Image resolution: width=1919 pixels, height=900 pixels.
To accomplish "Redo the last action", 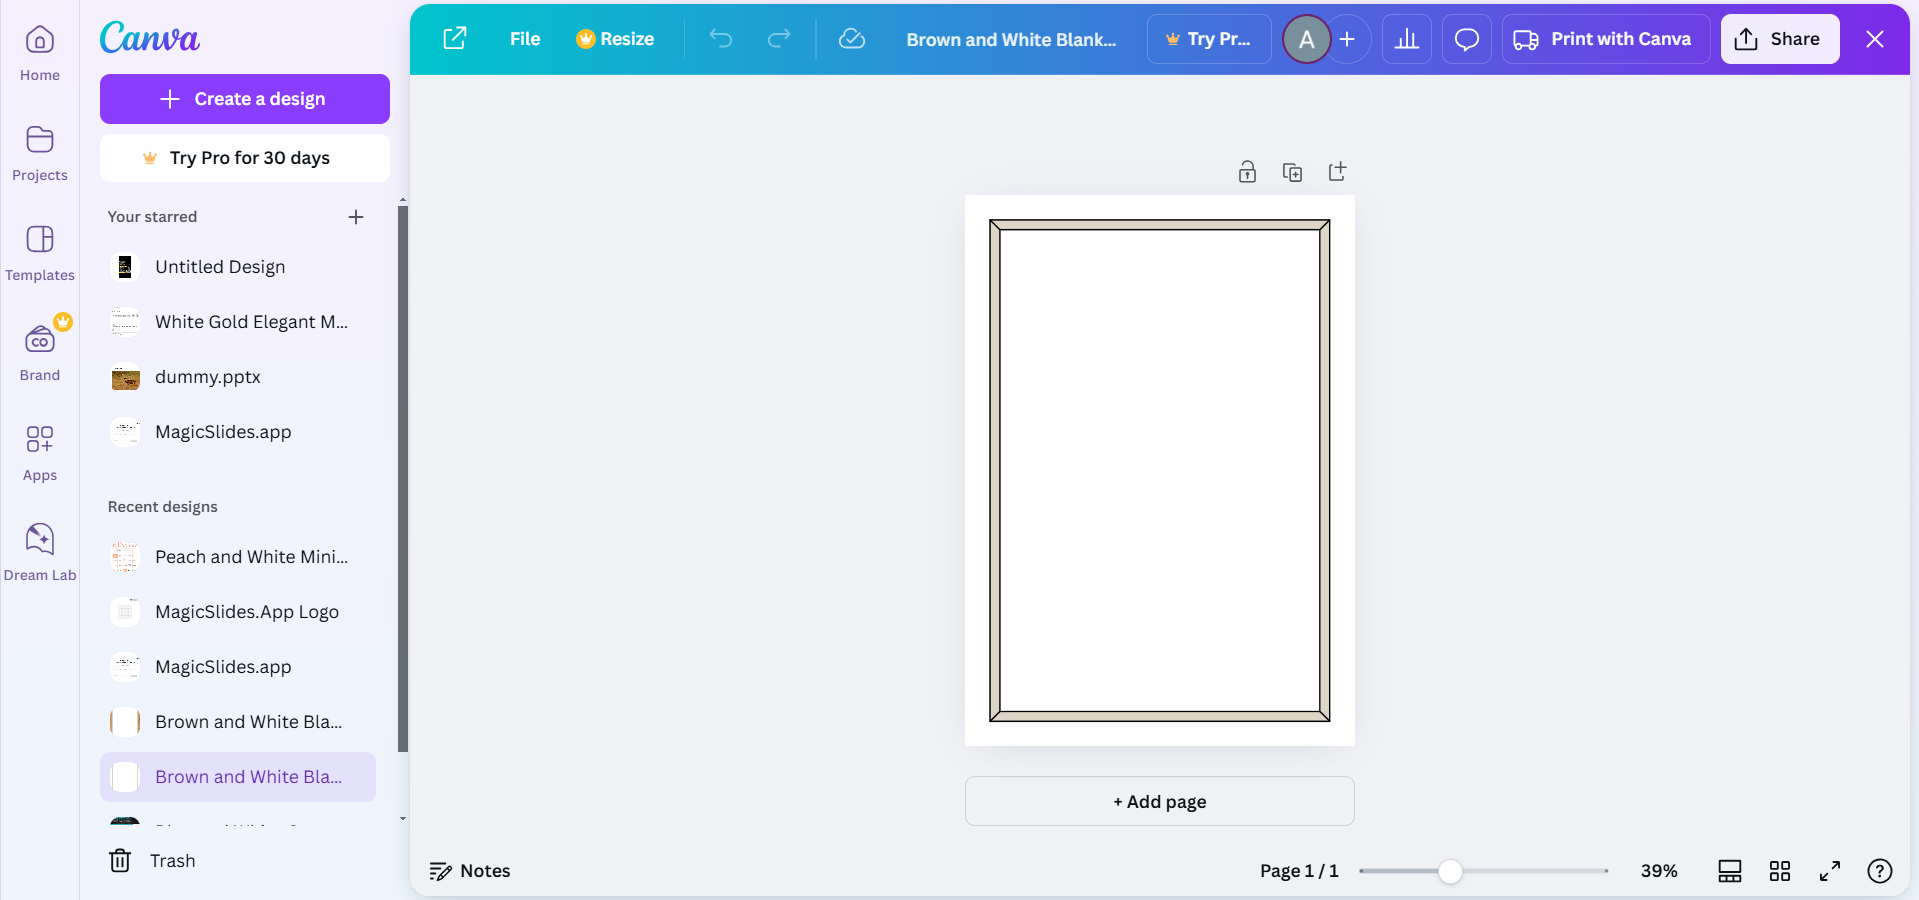I will (x=779, y=39).
